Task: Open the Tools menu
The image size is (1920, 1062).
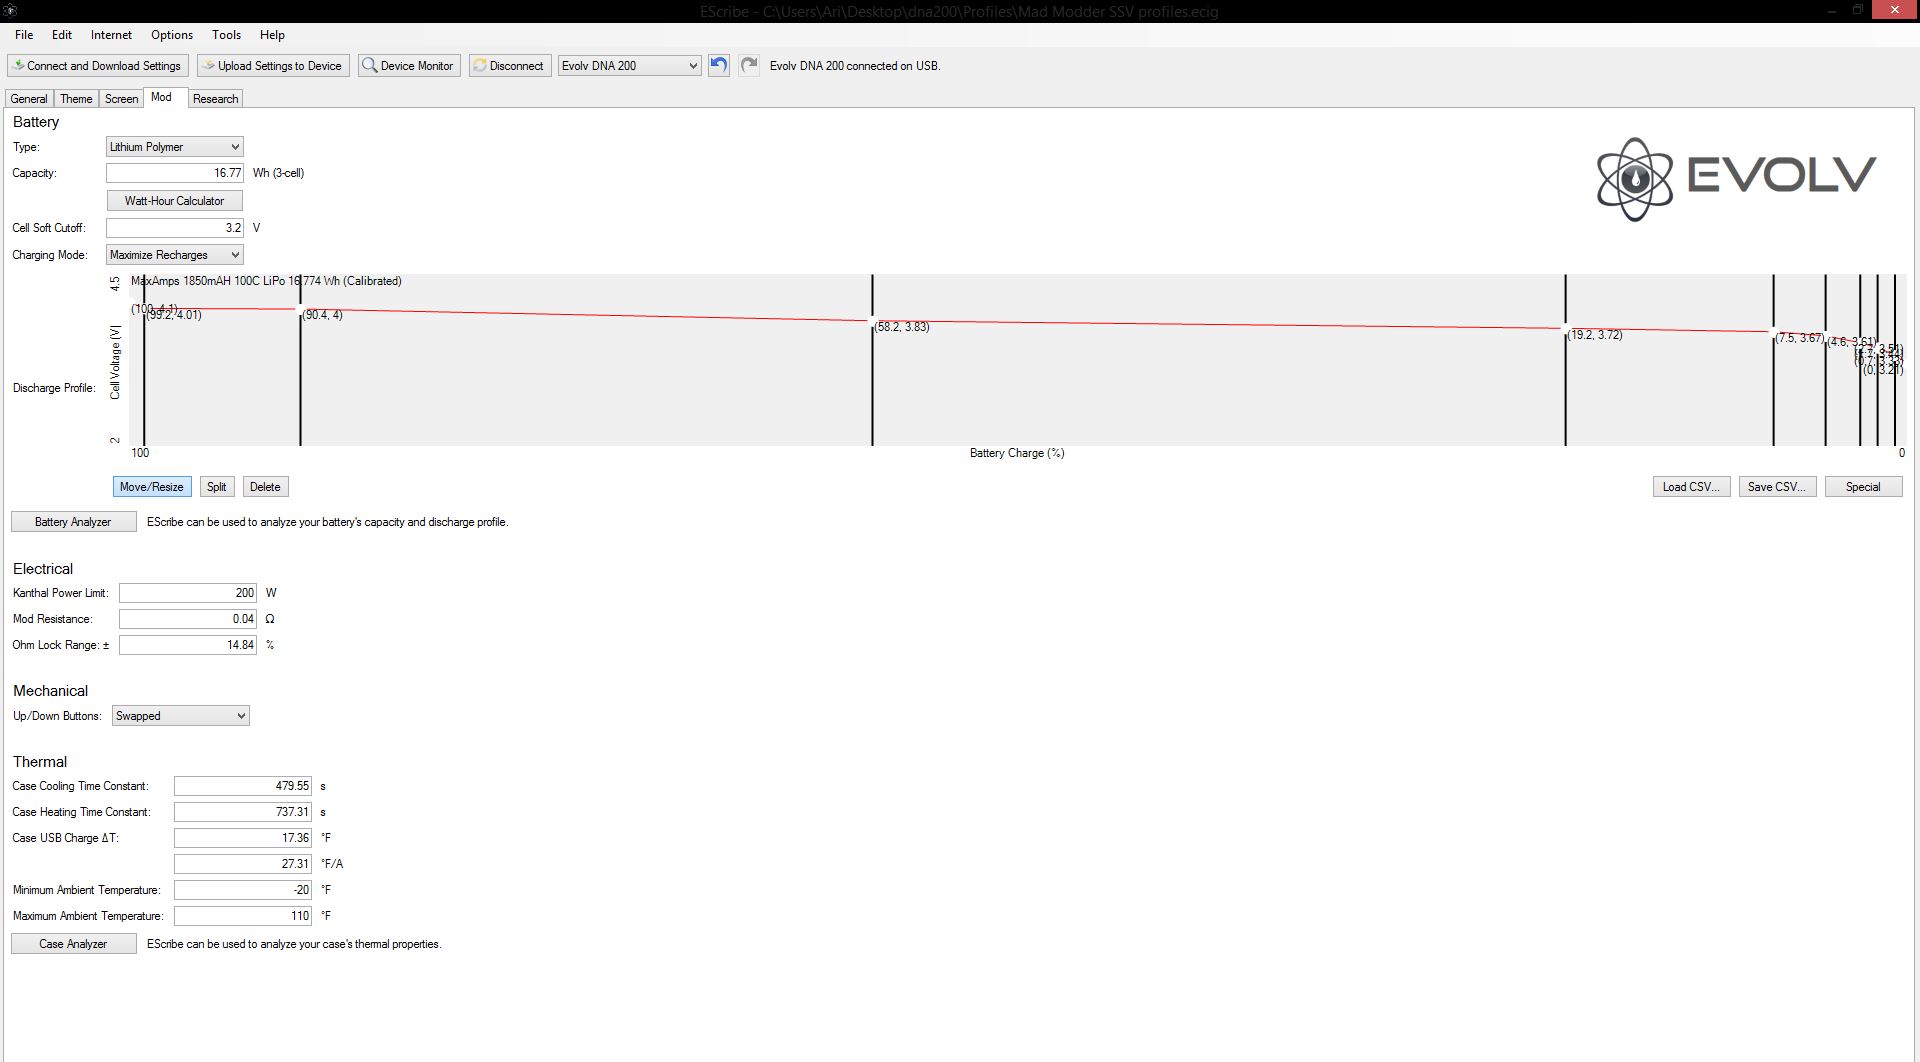Action: point(226,35)
